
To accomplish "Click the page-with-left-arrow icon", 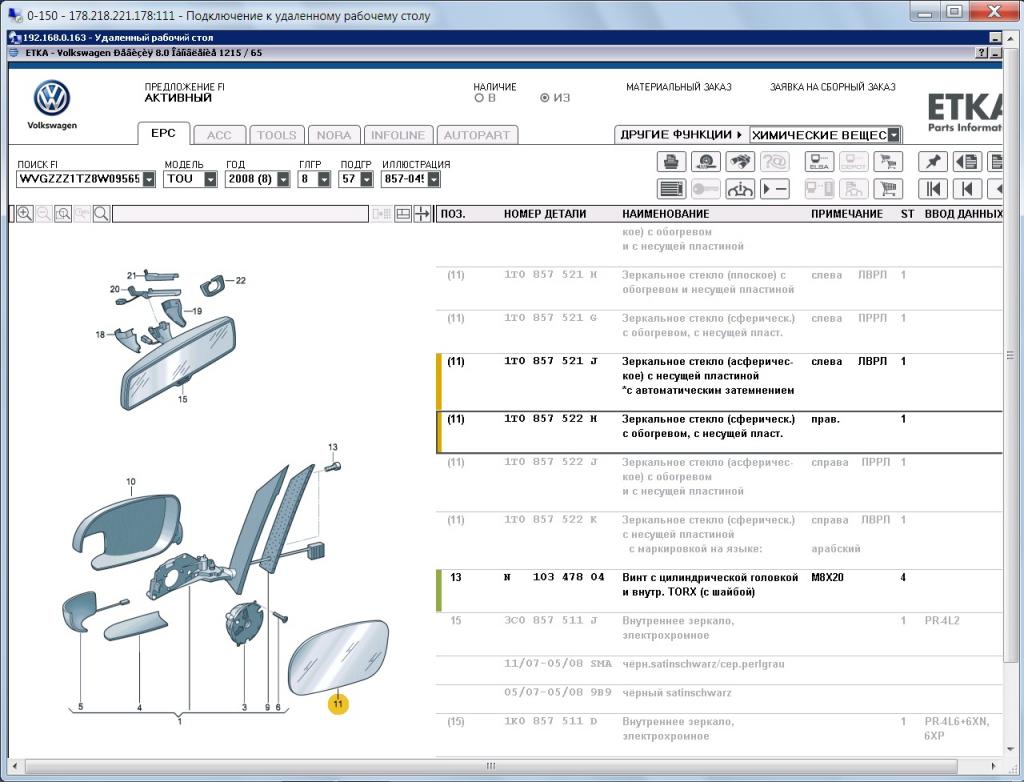I will [x=967, y=161].
